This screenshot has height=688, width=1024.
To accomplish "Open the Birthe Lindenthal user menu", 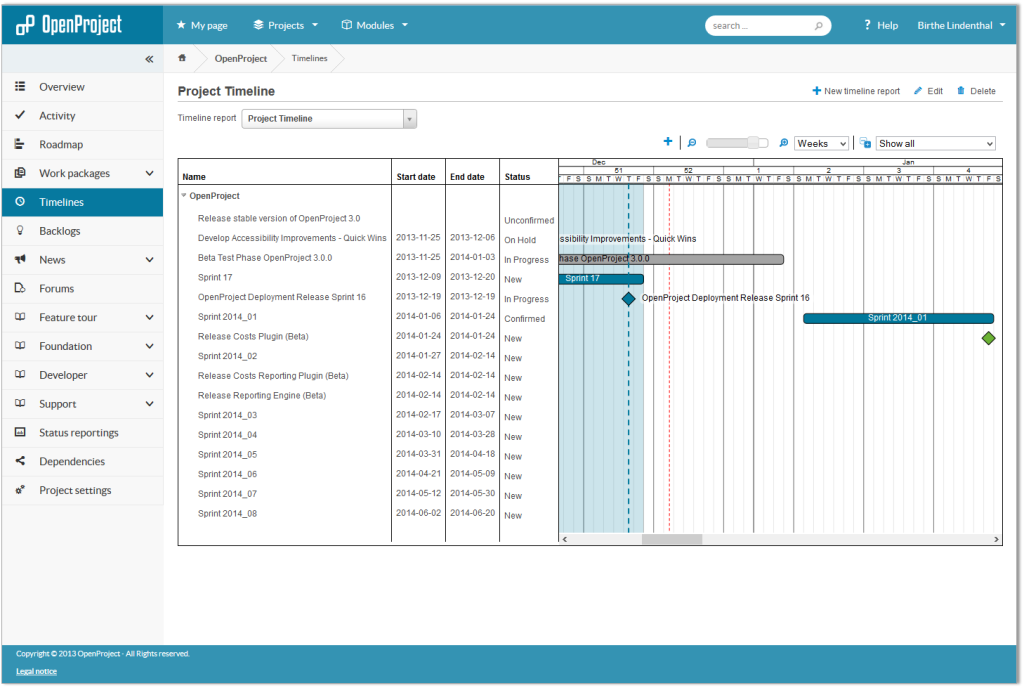I will click(961, 25).
